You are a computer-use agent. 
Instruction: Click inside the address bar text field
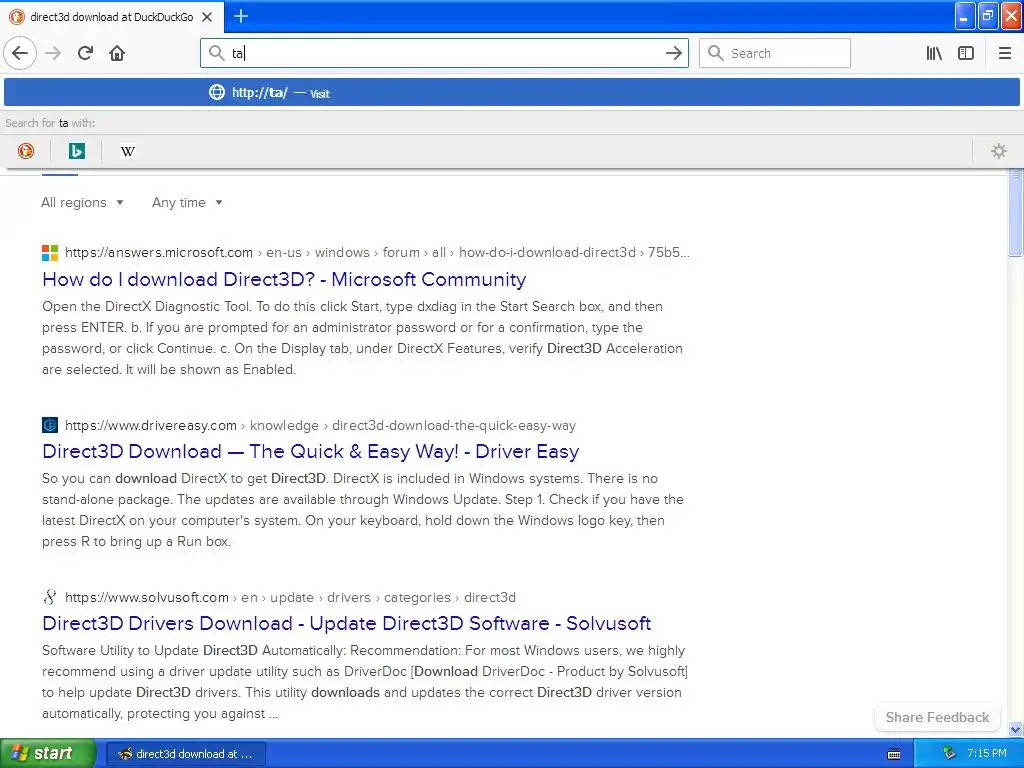(444, 53)
